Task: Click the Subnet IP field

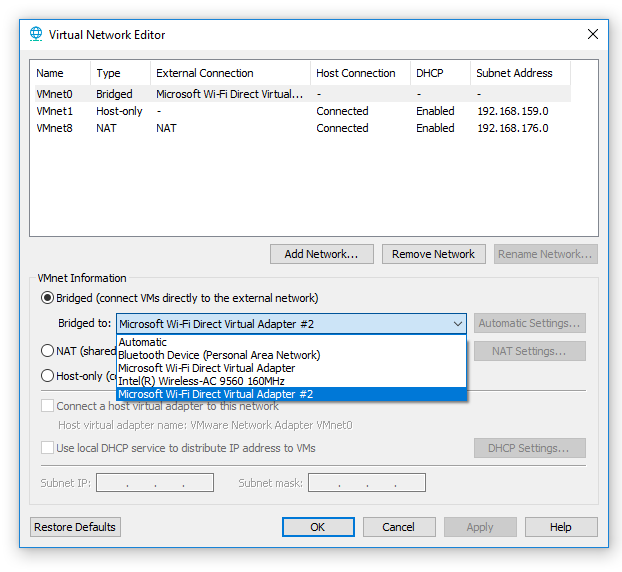Action: [155, 482]
